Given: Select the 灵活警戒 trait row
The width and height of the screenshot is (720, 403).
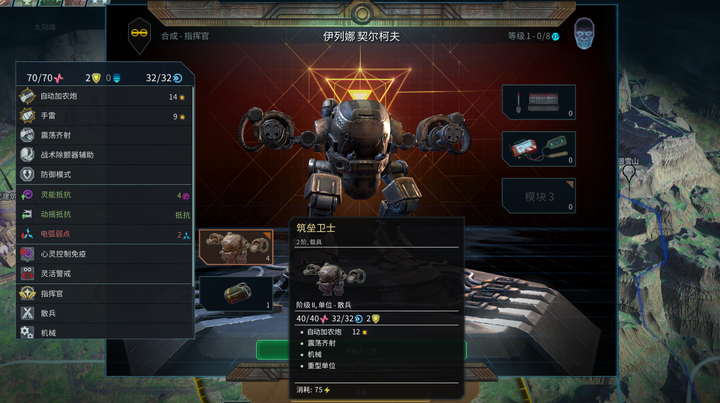Looking at the screenshot, I should pyautogui.click(x=104, y=274).
